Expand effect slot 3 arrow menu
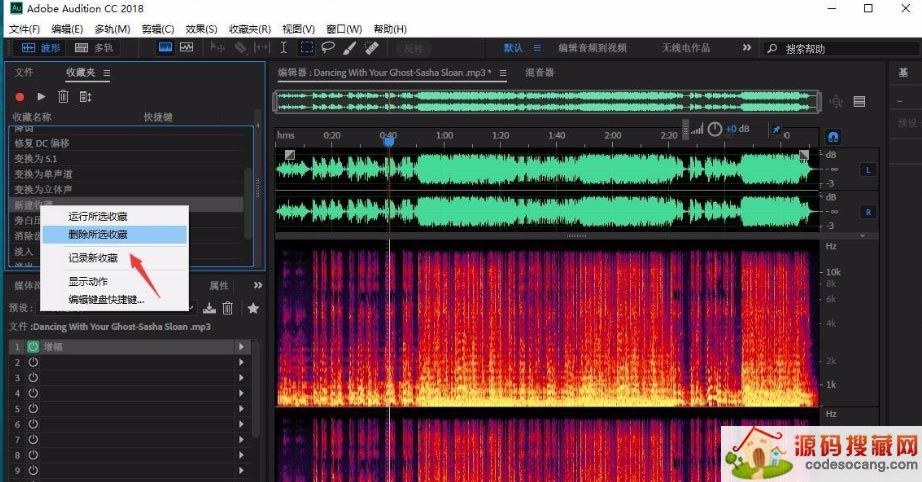 (x=240, y=378)
